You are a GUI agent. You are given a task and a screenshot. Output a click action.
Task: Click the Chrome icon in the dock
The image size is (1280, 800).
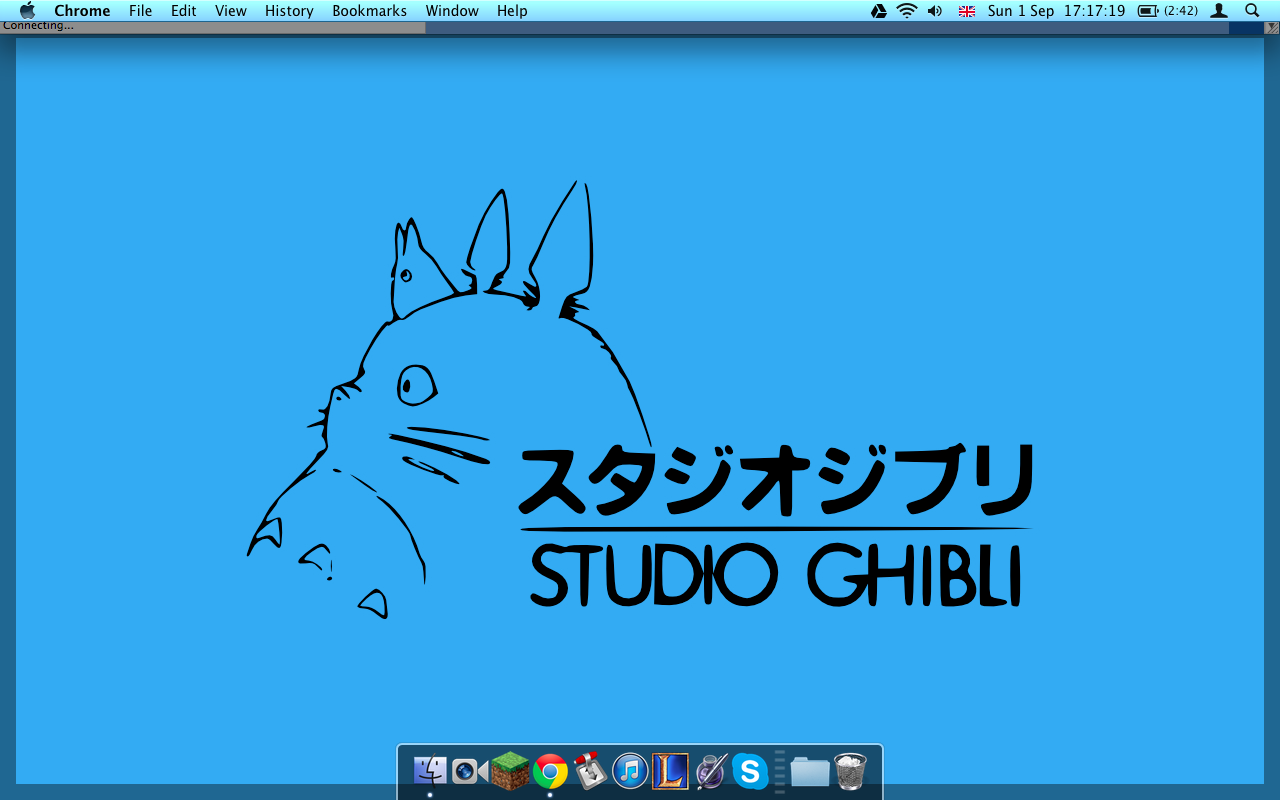tap(550, 771)
